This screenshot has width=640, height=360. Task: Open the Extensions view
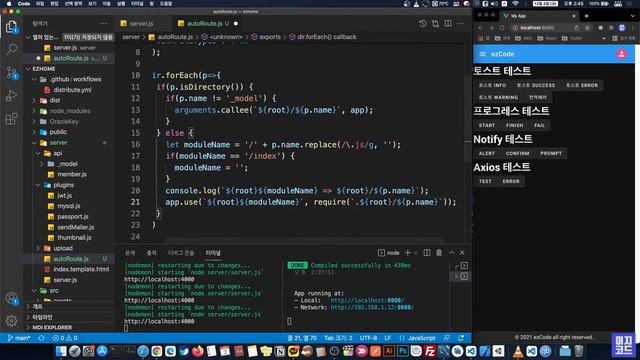(11, 119)
